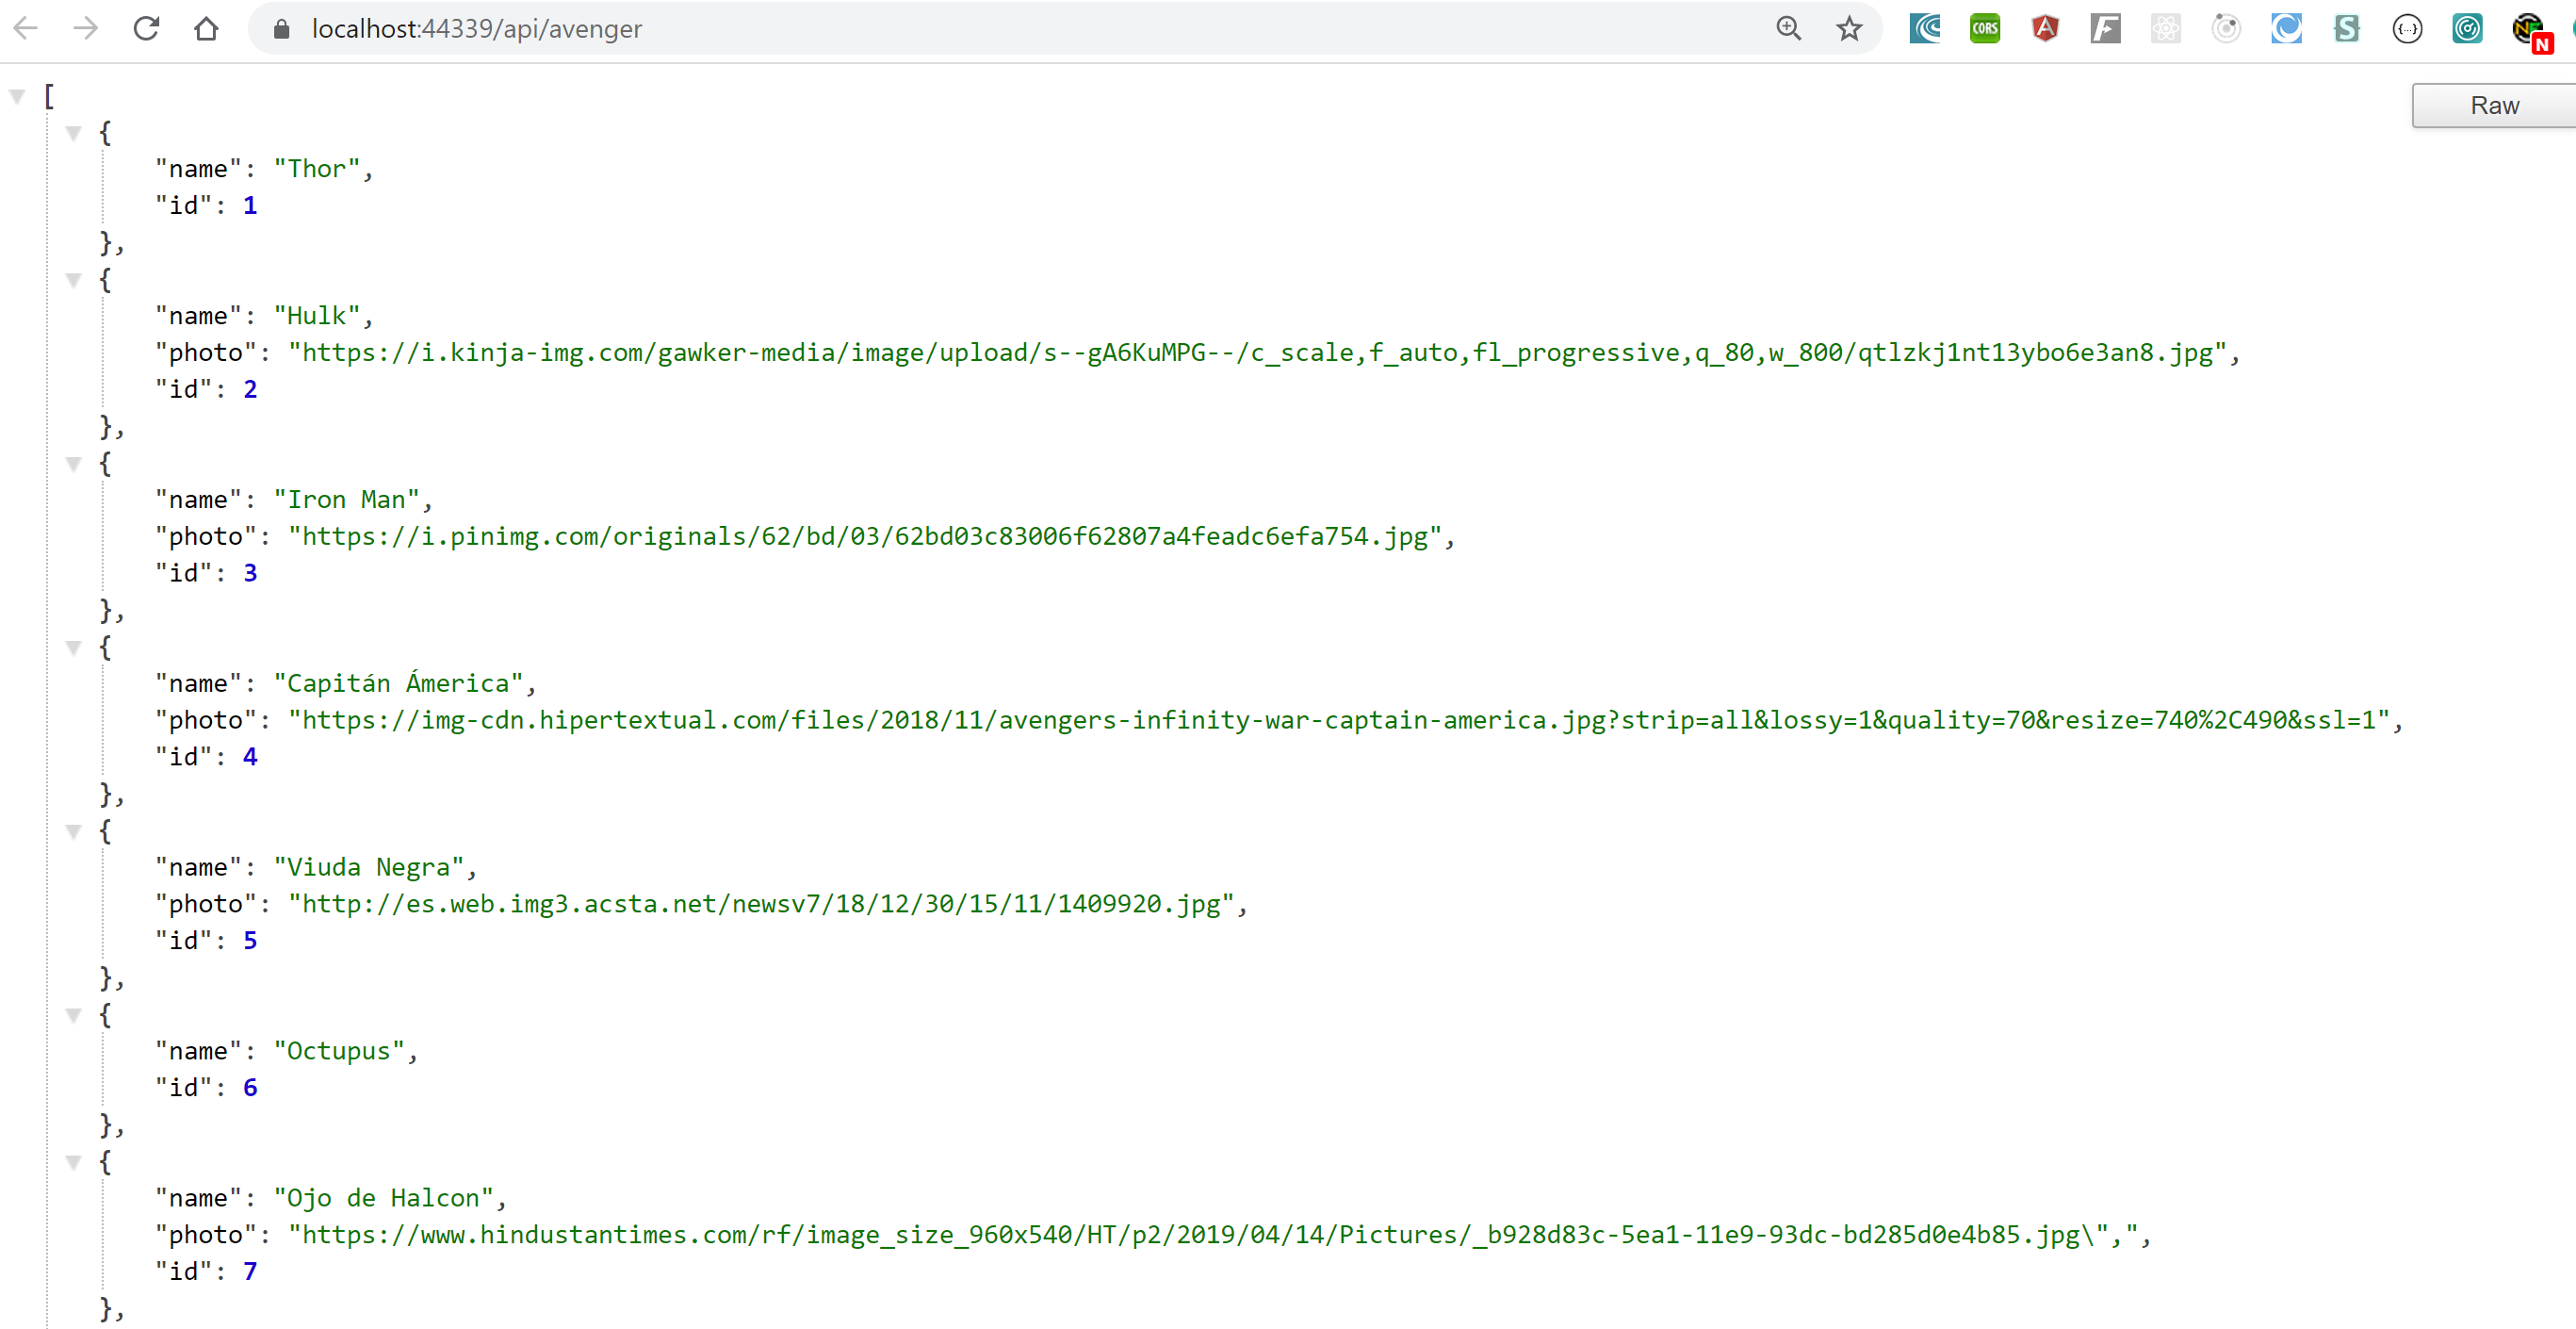
Task: Collapse the Octupus object
Action: click(73, 1015)
